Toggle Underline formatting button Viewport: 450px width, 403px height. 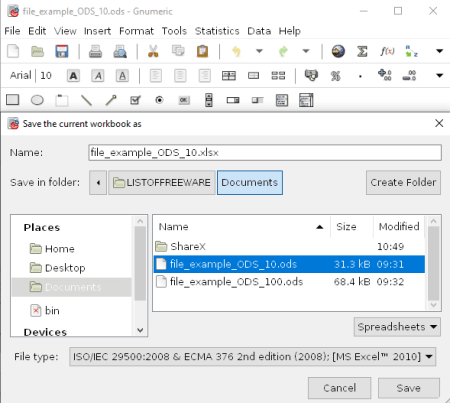[122, 76]
